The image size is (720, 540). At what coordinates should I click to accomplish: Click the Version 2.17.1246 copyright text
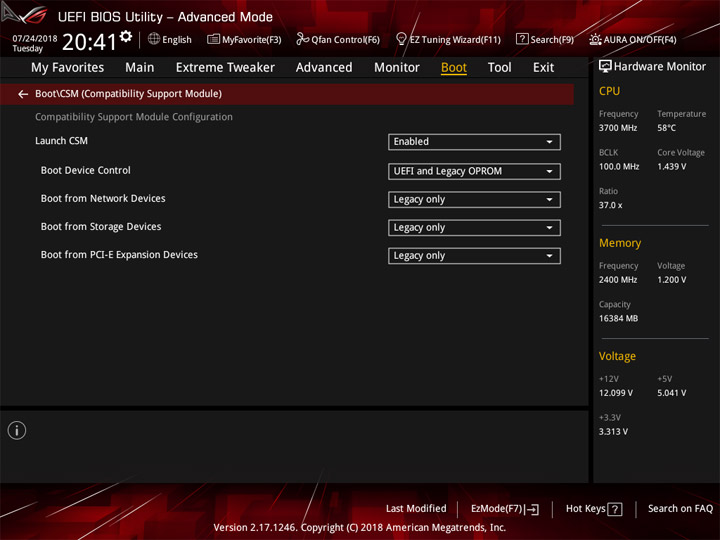(360, 528)
